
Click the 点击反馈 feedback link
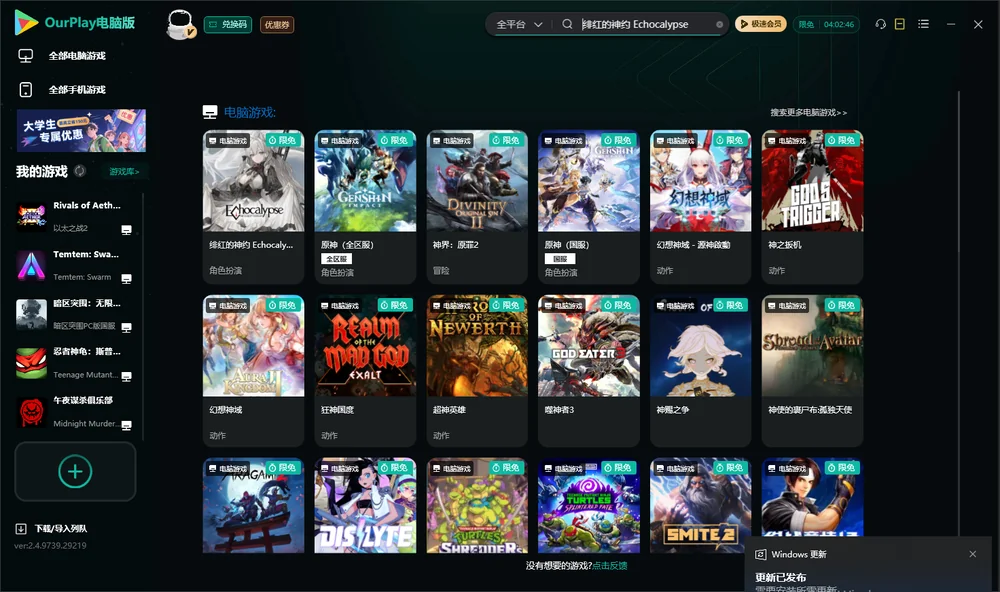[610, 566]
